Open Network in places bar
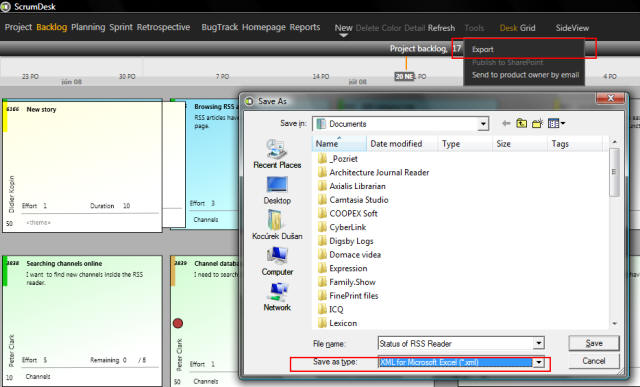This screenshot has height=387, width=640. pos(277,297)
